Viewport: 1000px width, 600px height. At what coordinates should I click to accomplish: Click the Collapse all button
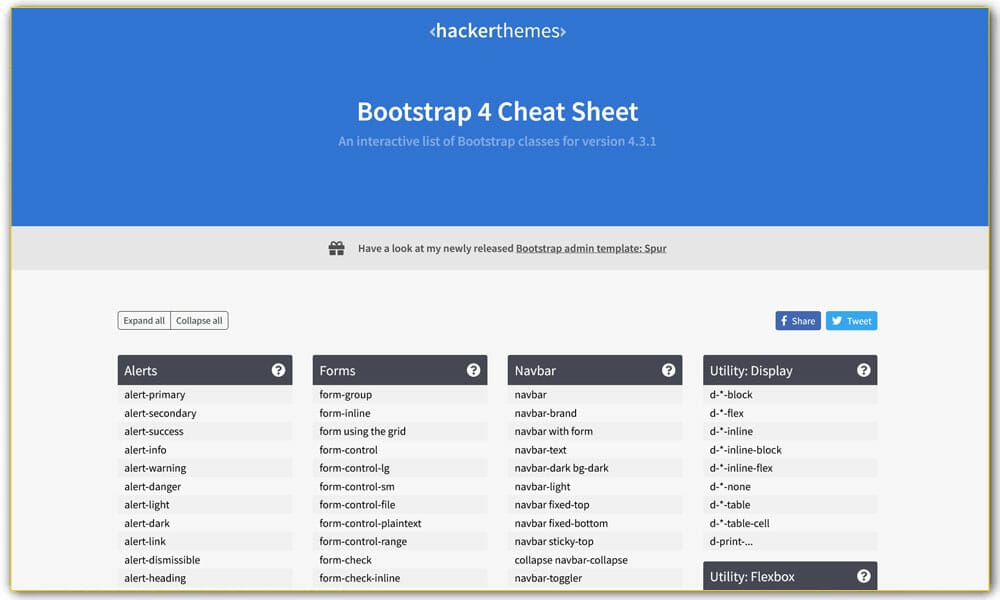199,320
